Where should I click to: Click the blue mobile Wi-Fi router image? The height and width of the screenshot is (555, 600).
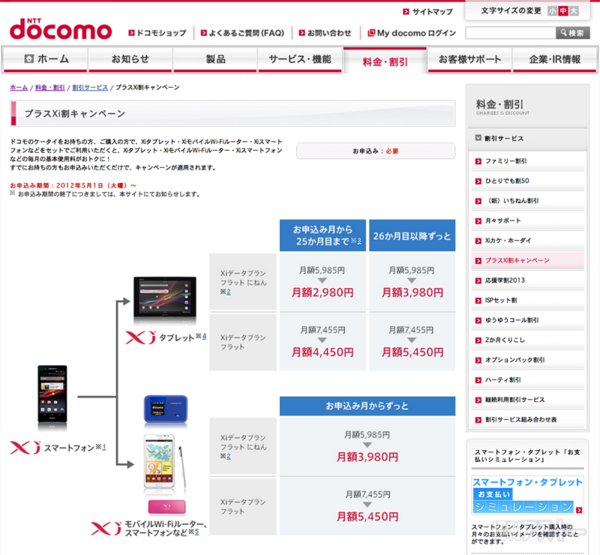[x=166, y=410]
